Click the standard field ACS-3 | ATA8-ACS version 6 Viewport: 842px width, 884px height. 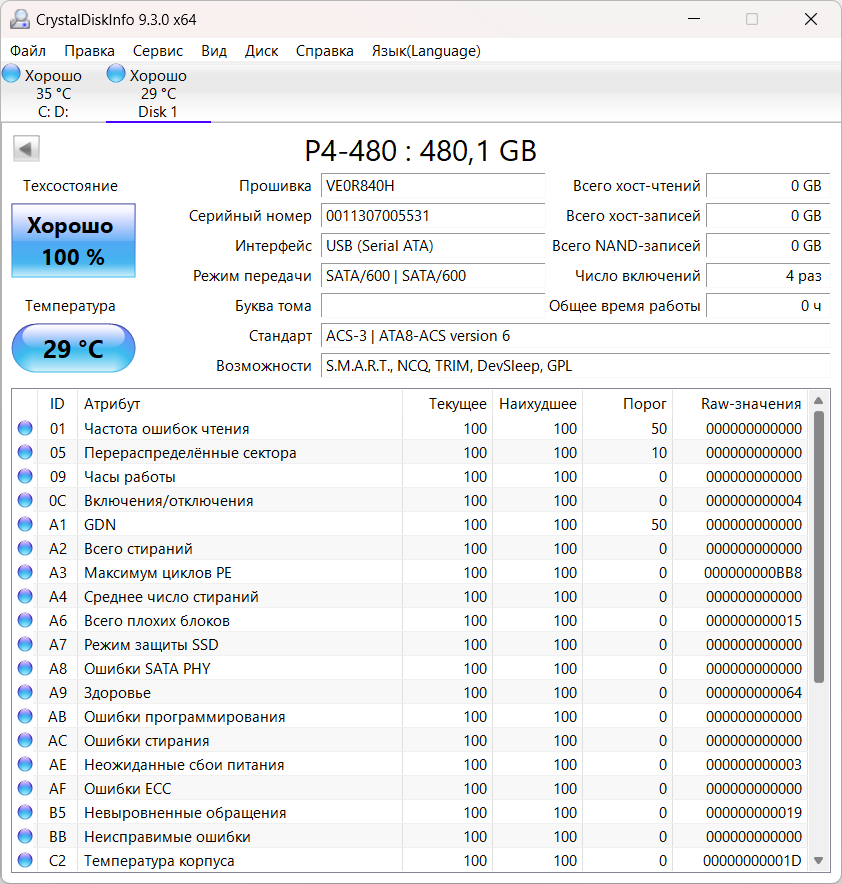[575, 336]
